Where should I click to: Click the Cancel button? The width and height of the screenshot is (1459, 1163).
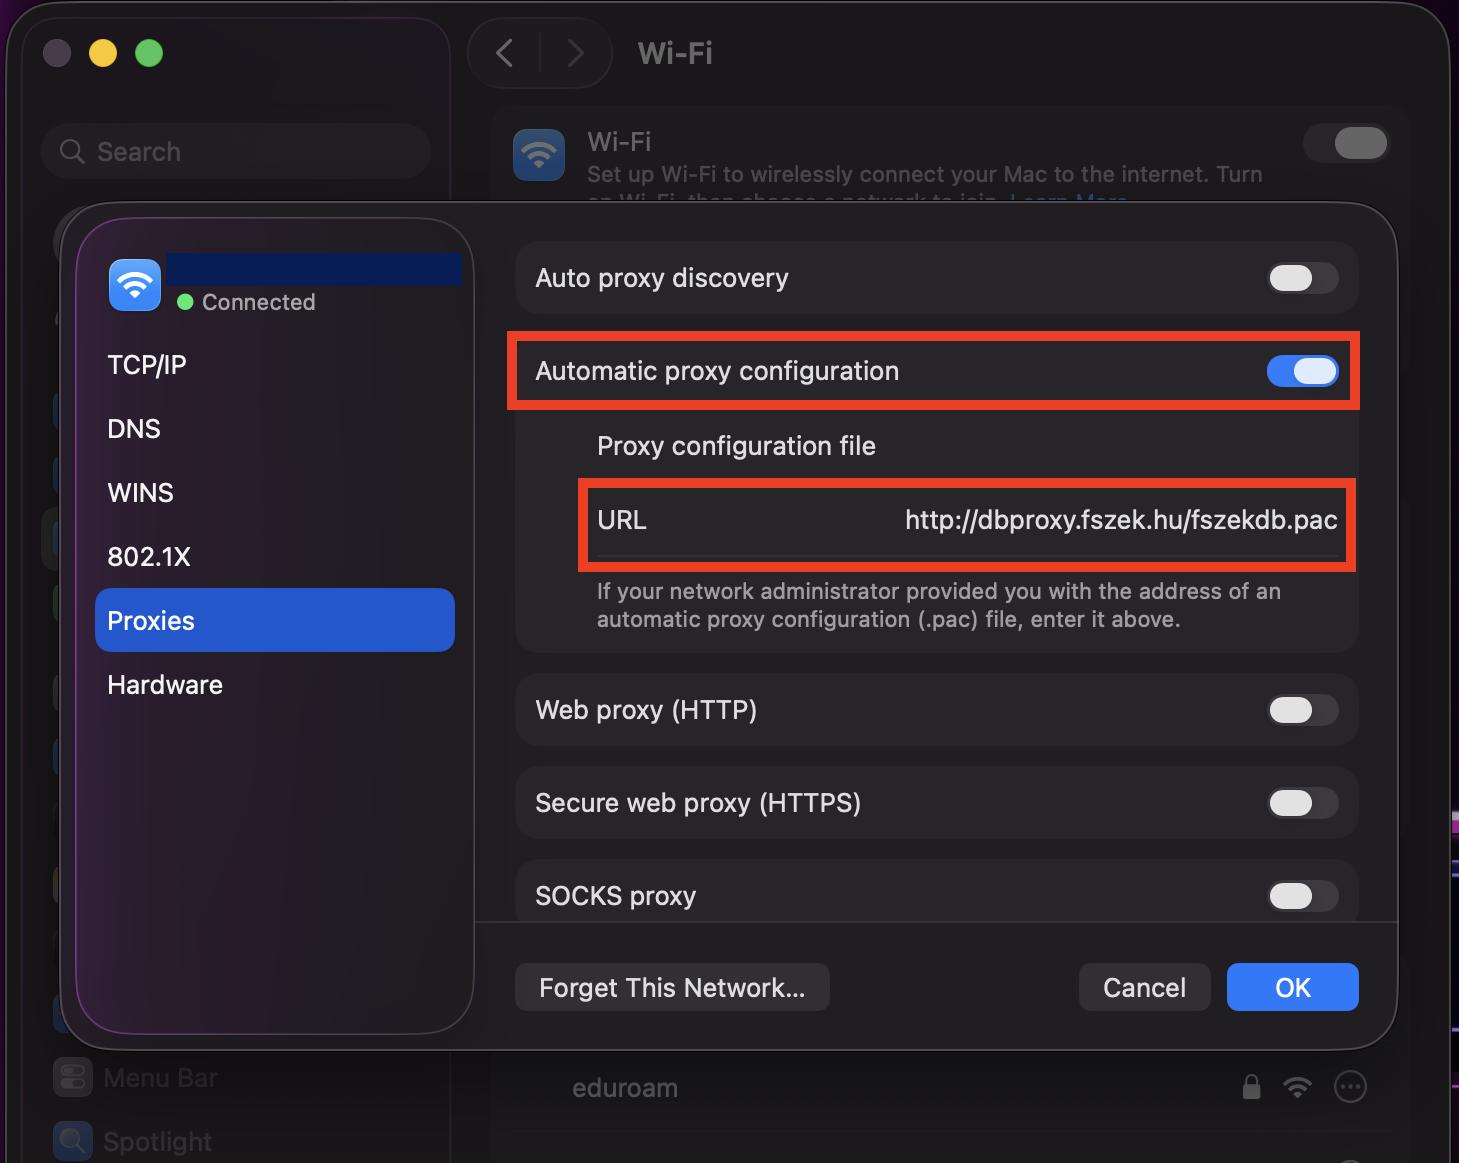click(x=1144, y=988)
